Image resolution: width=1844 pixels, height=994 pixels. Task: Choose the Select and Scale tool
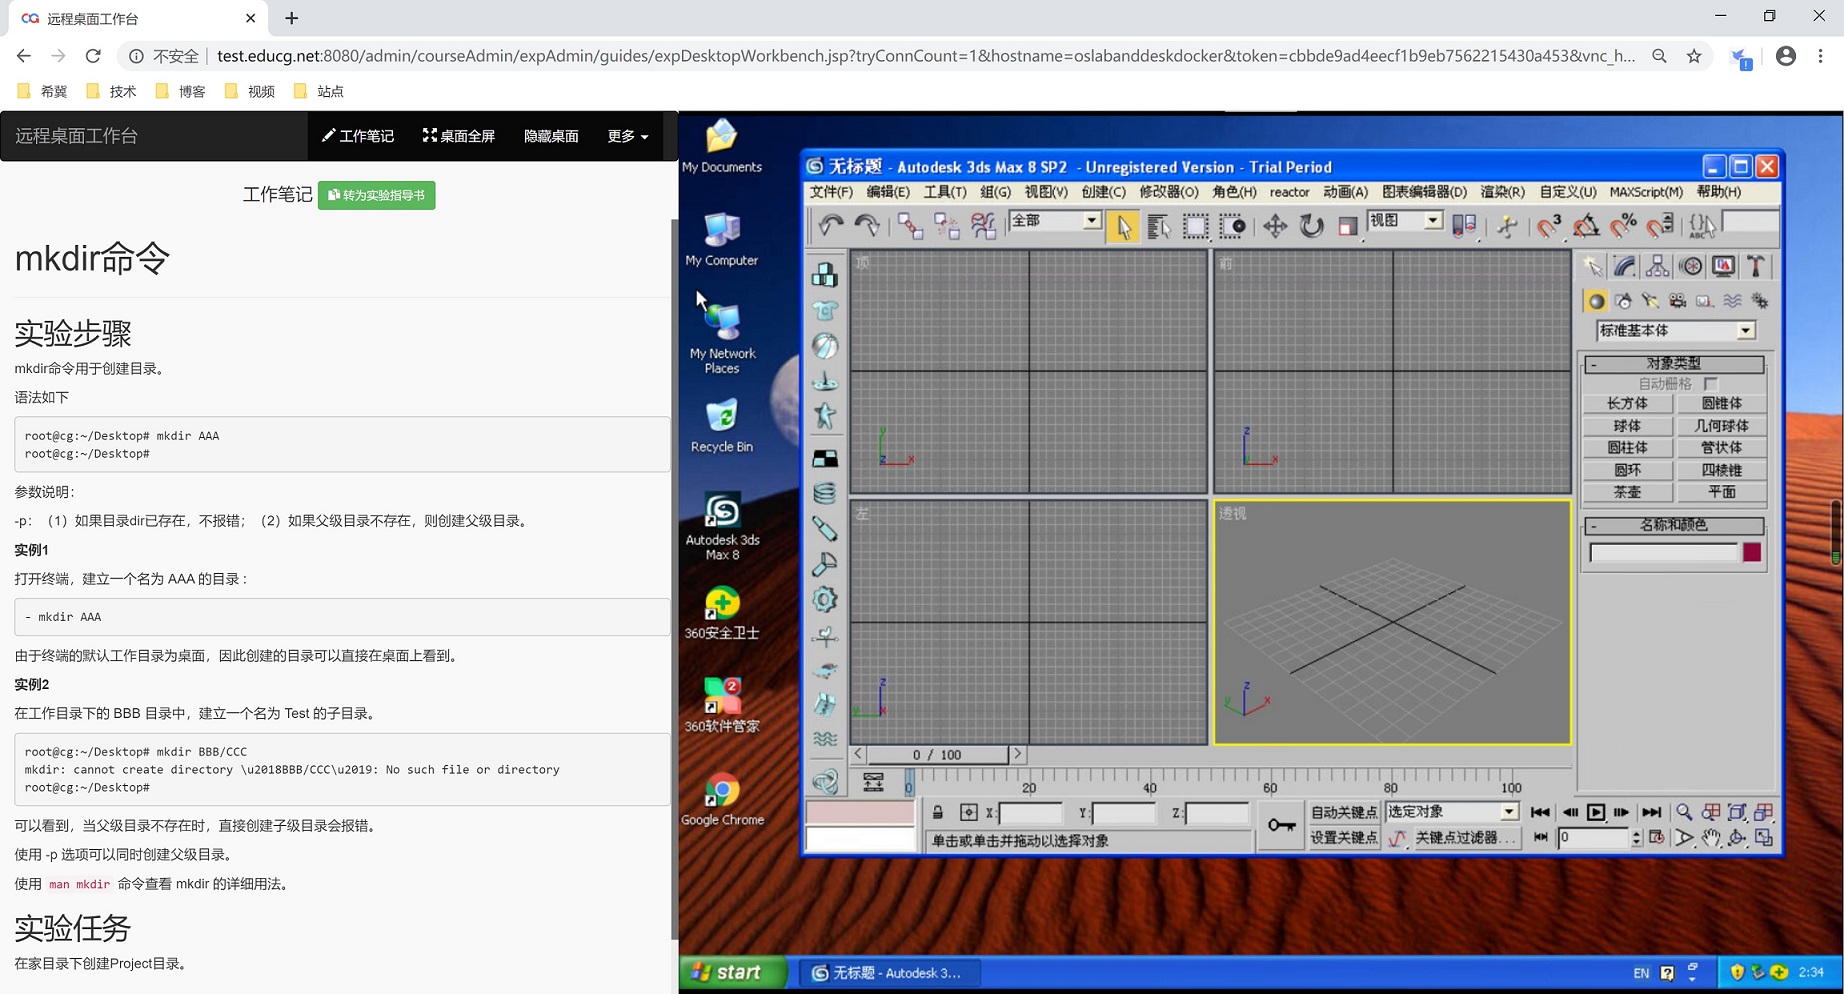pos(1348,226)
